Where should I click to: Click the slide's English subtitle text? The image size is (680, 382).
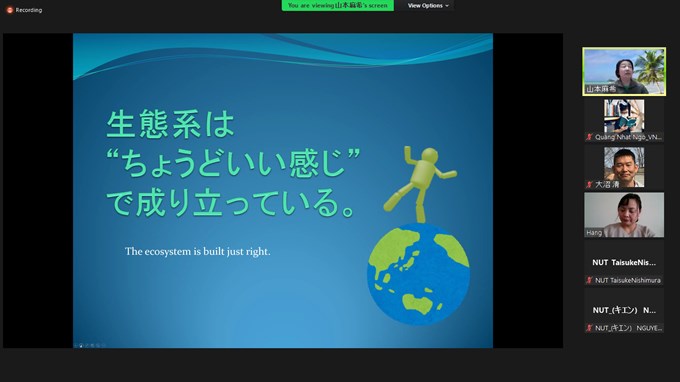click(198, 251)
